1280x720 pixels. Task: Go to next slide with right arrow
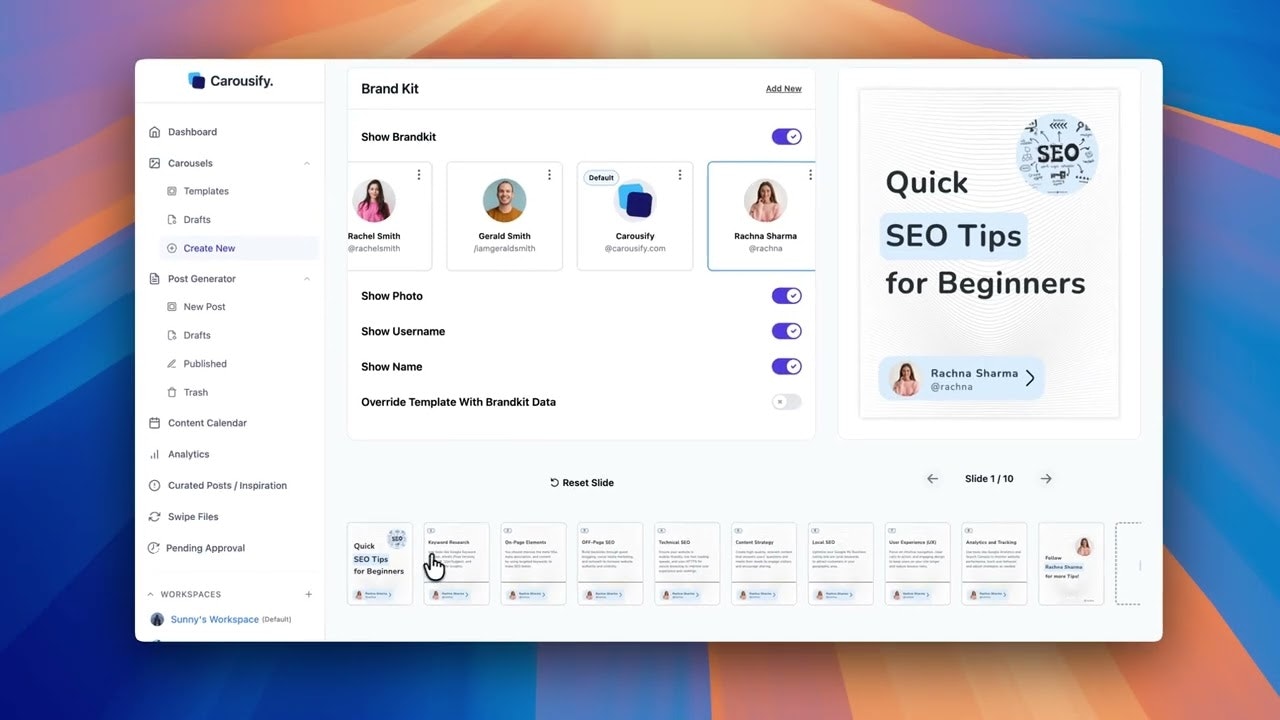click(1046, 479)
